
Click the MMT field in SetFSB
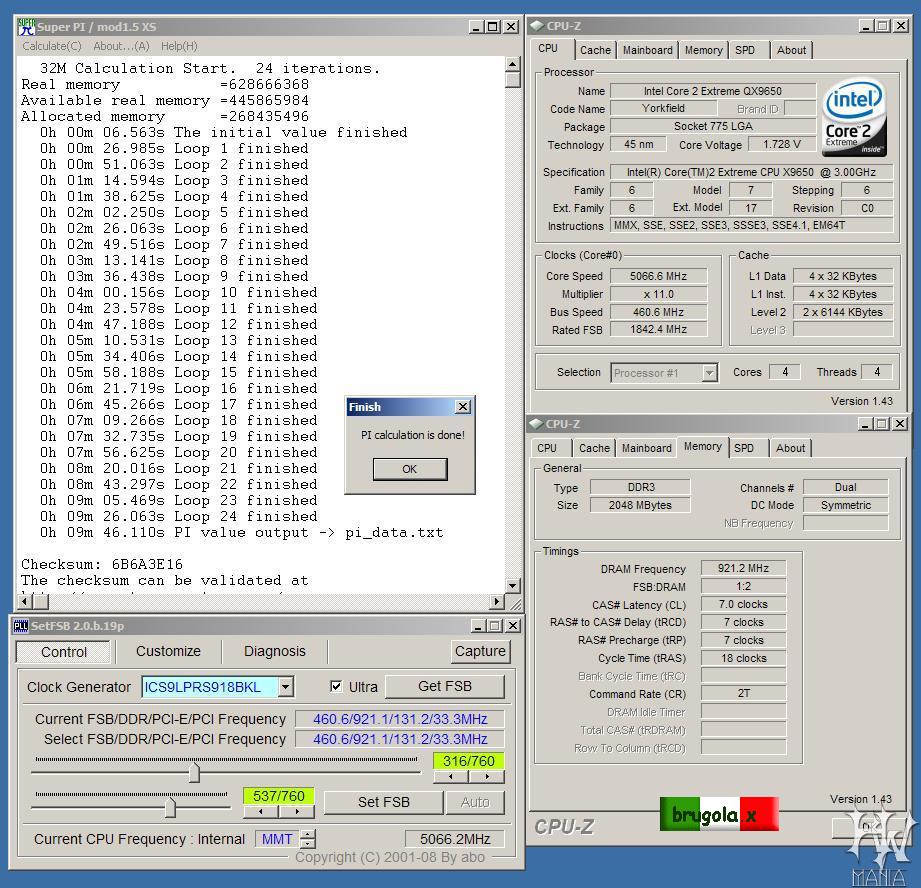tap(277, 839)
